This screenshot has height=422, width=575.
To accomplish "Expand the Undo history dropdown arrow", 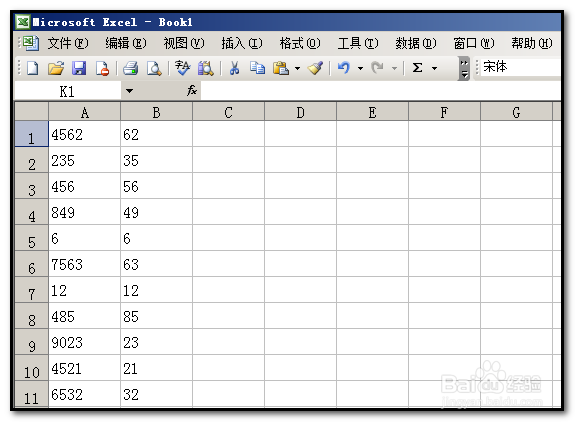I will [x=360, y=68].
